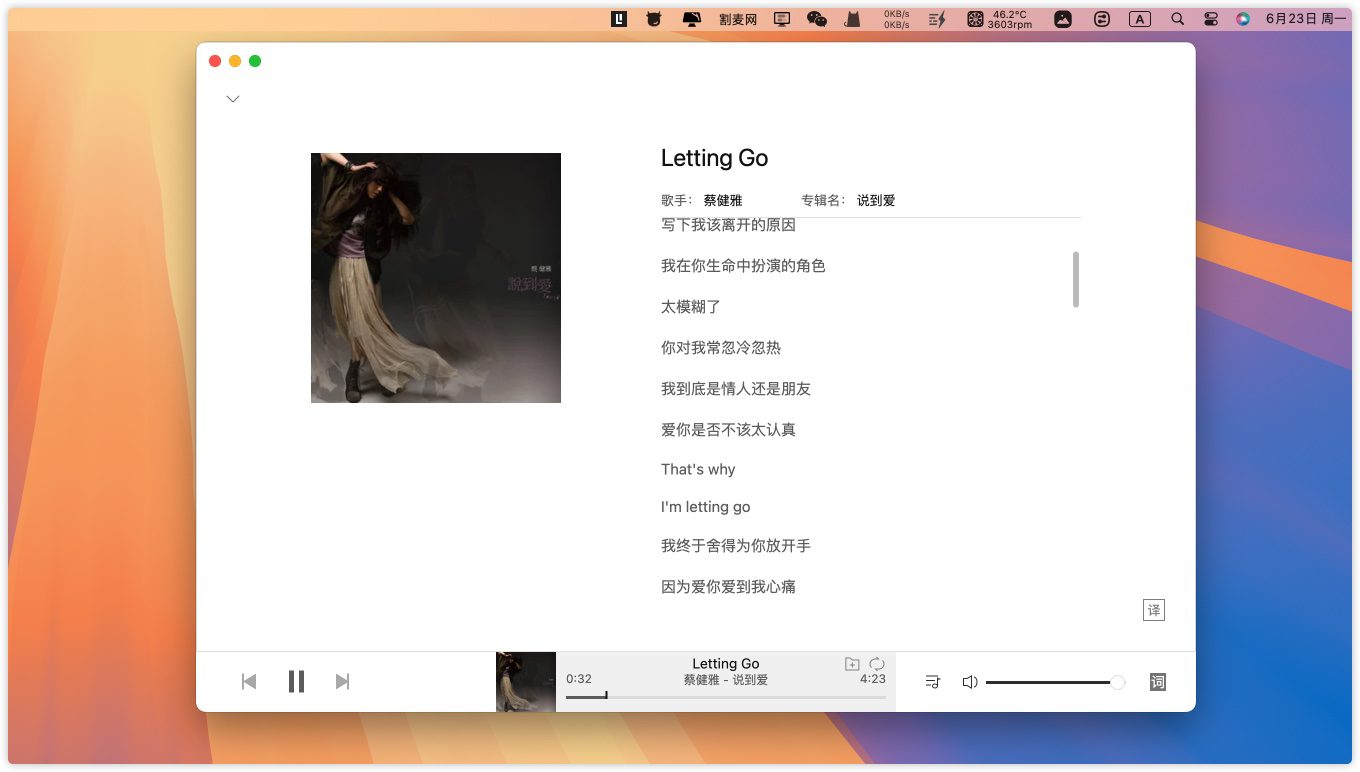
Task: Open the album link 说到爱
Action: point(876,200)
